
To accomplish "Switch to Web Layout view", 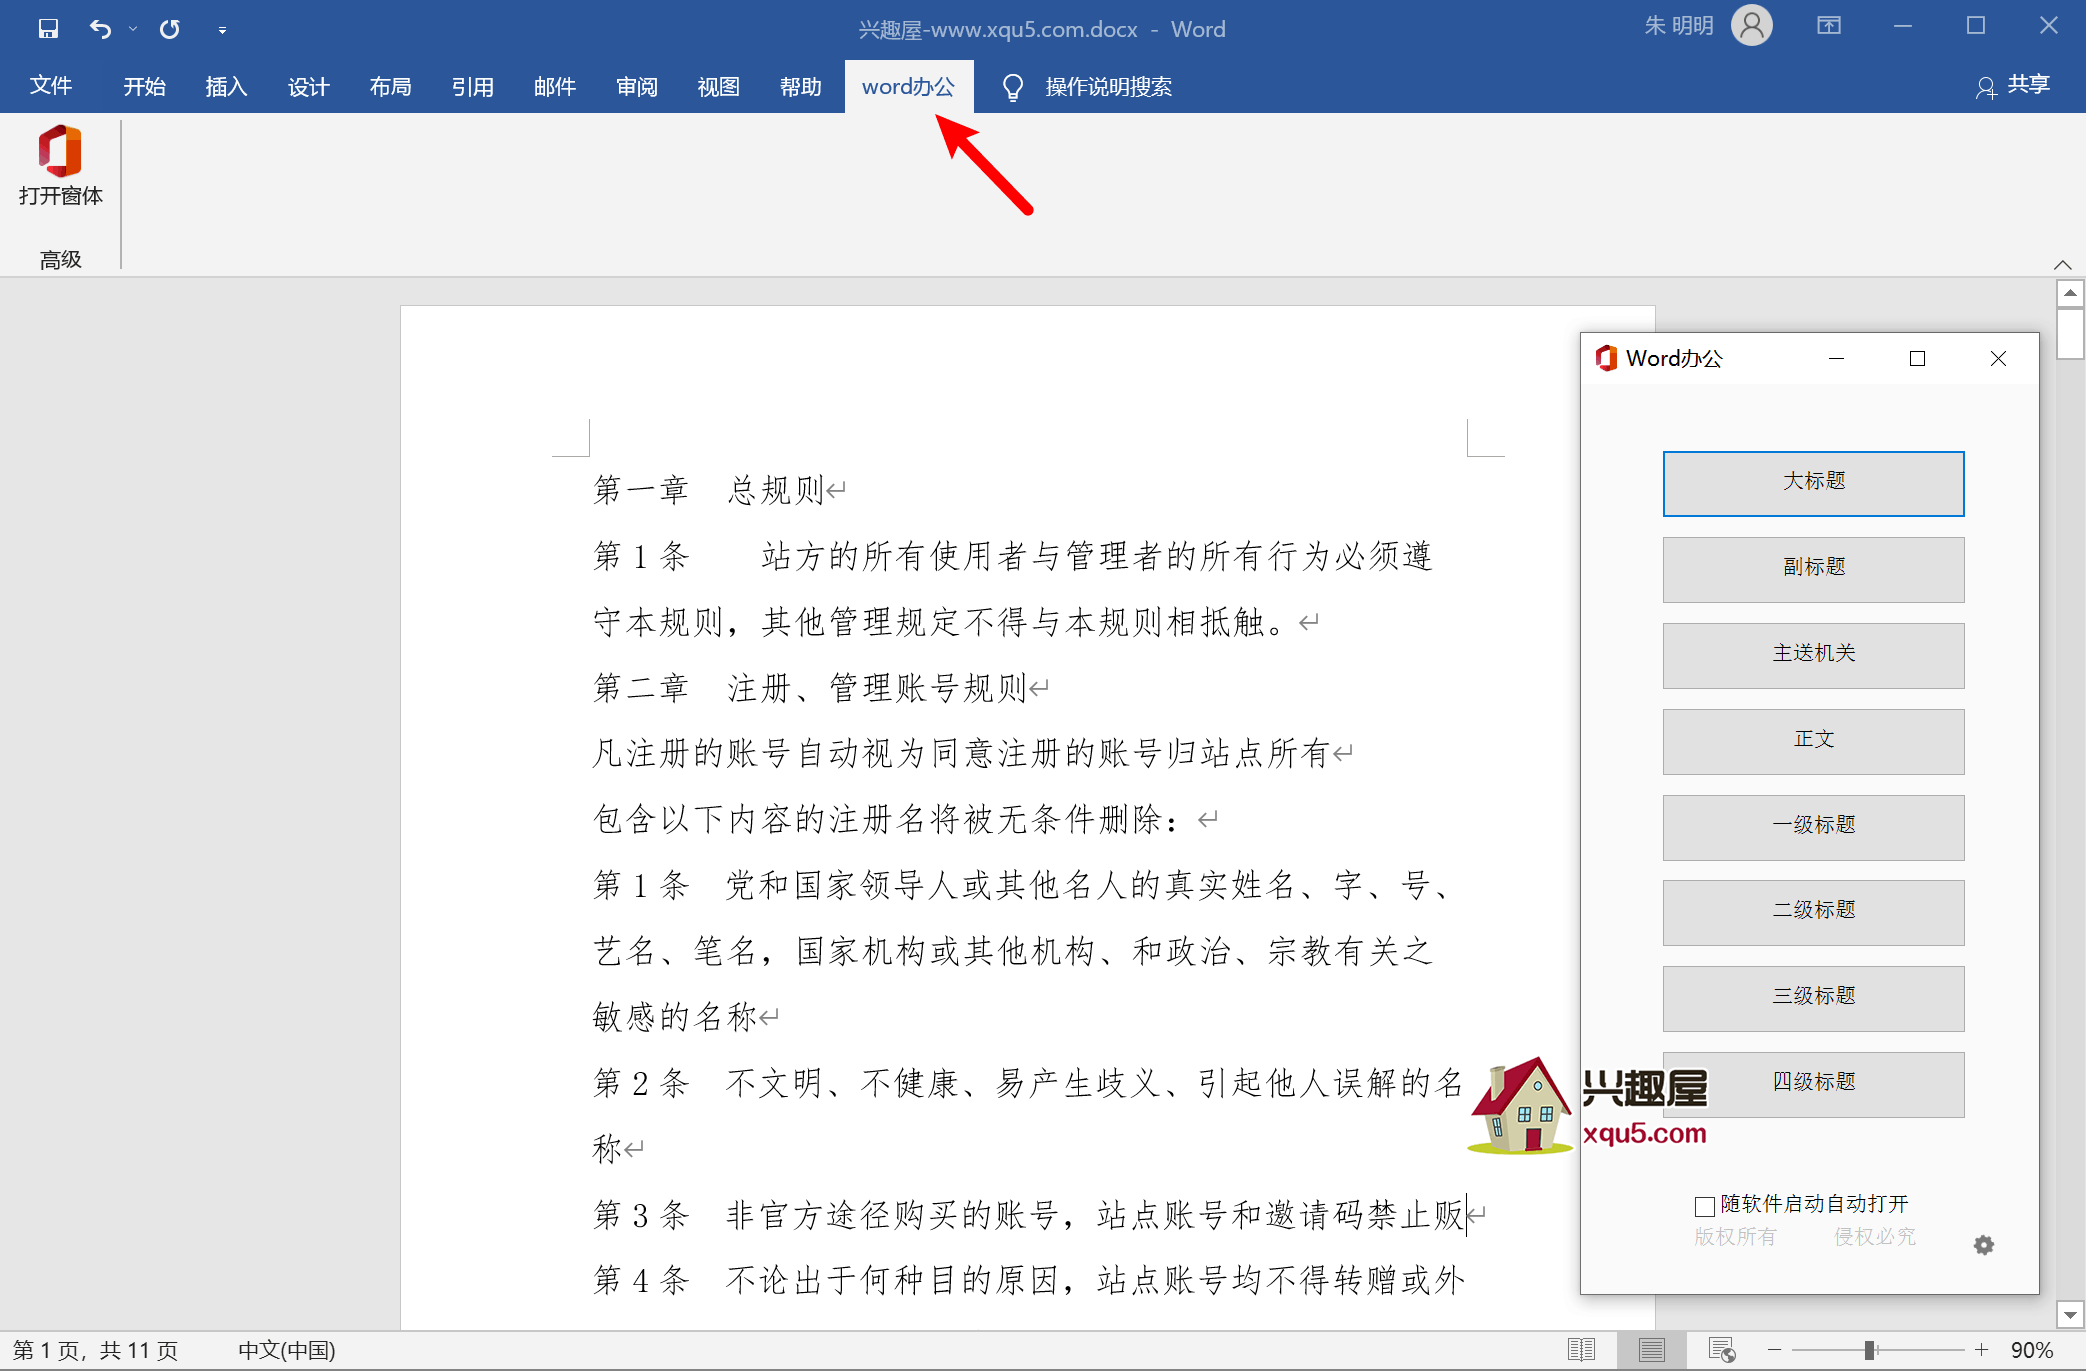I will click(x=1721, y=1350).
